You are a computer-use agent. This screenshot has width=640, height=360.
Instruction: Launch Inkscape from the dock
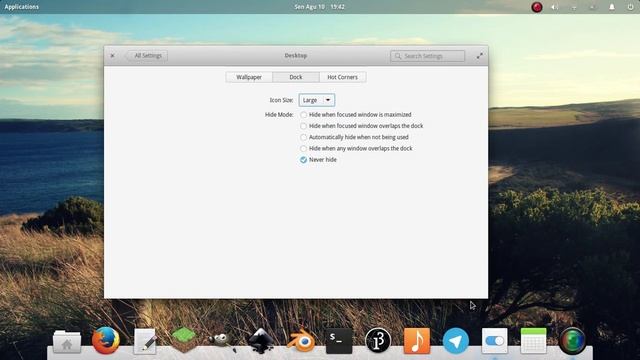[x=261, y=340]
